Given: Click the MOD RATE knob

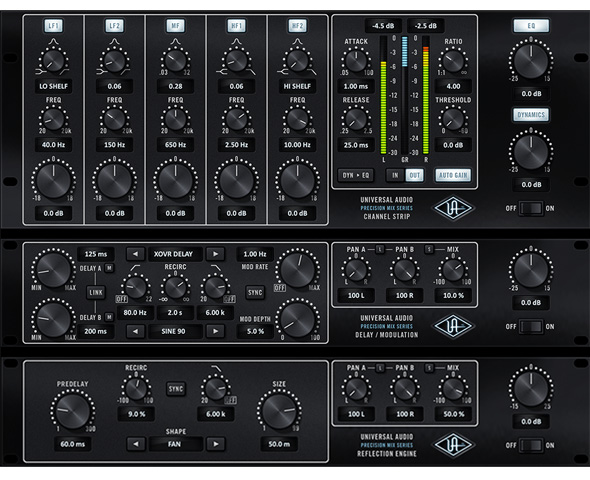Looking at the screenshot, I should pyautogui.click(x=298, y=270).
